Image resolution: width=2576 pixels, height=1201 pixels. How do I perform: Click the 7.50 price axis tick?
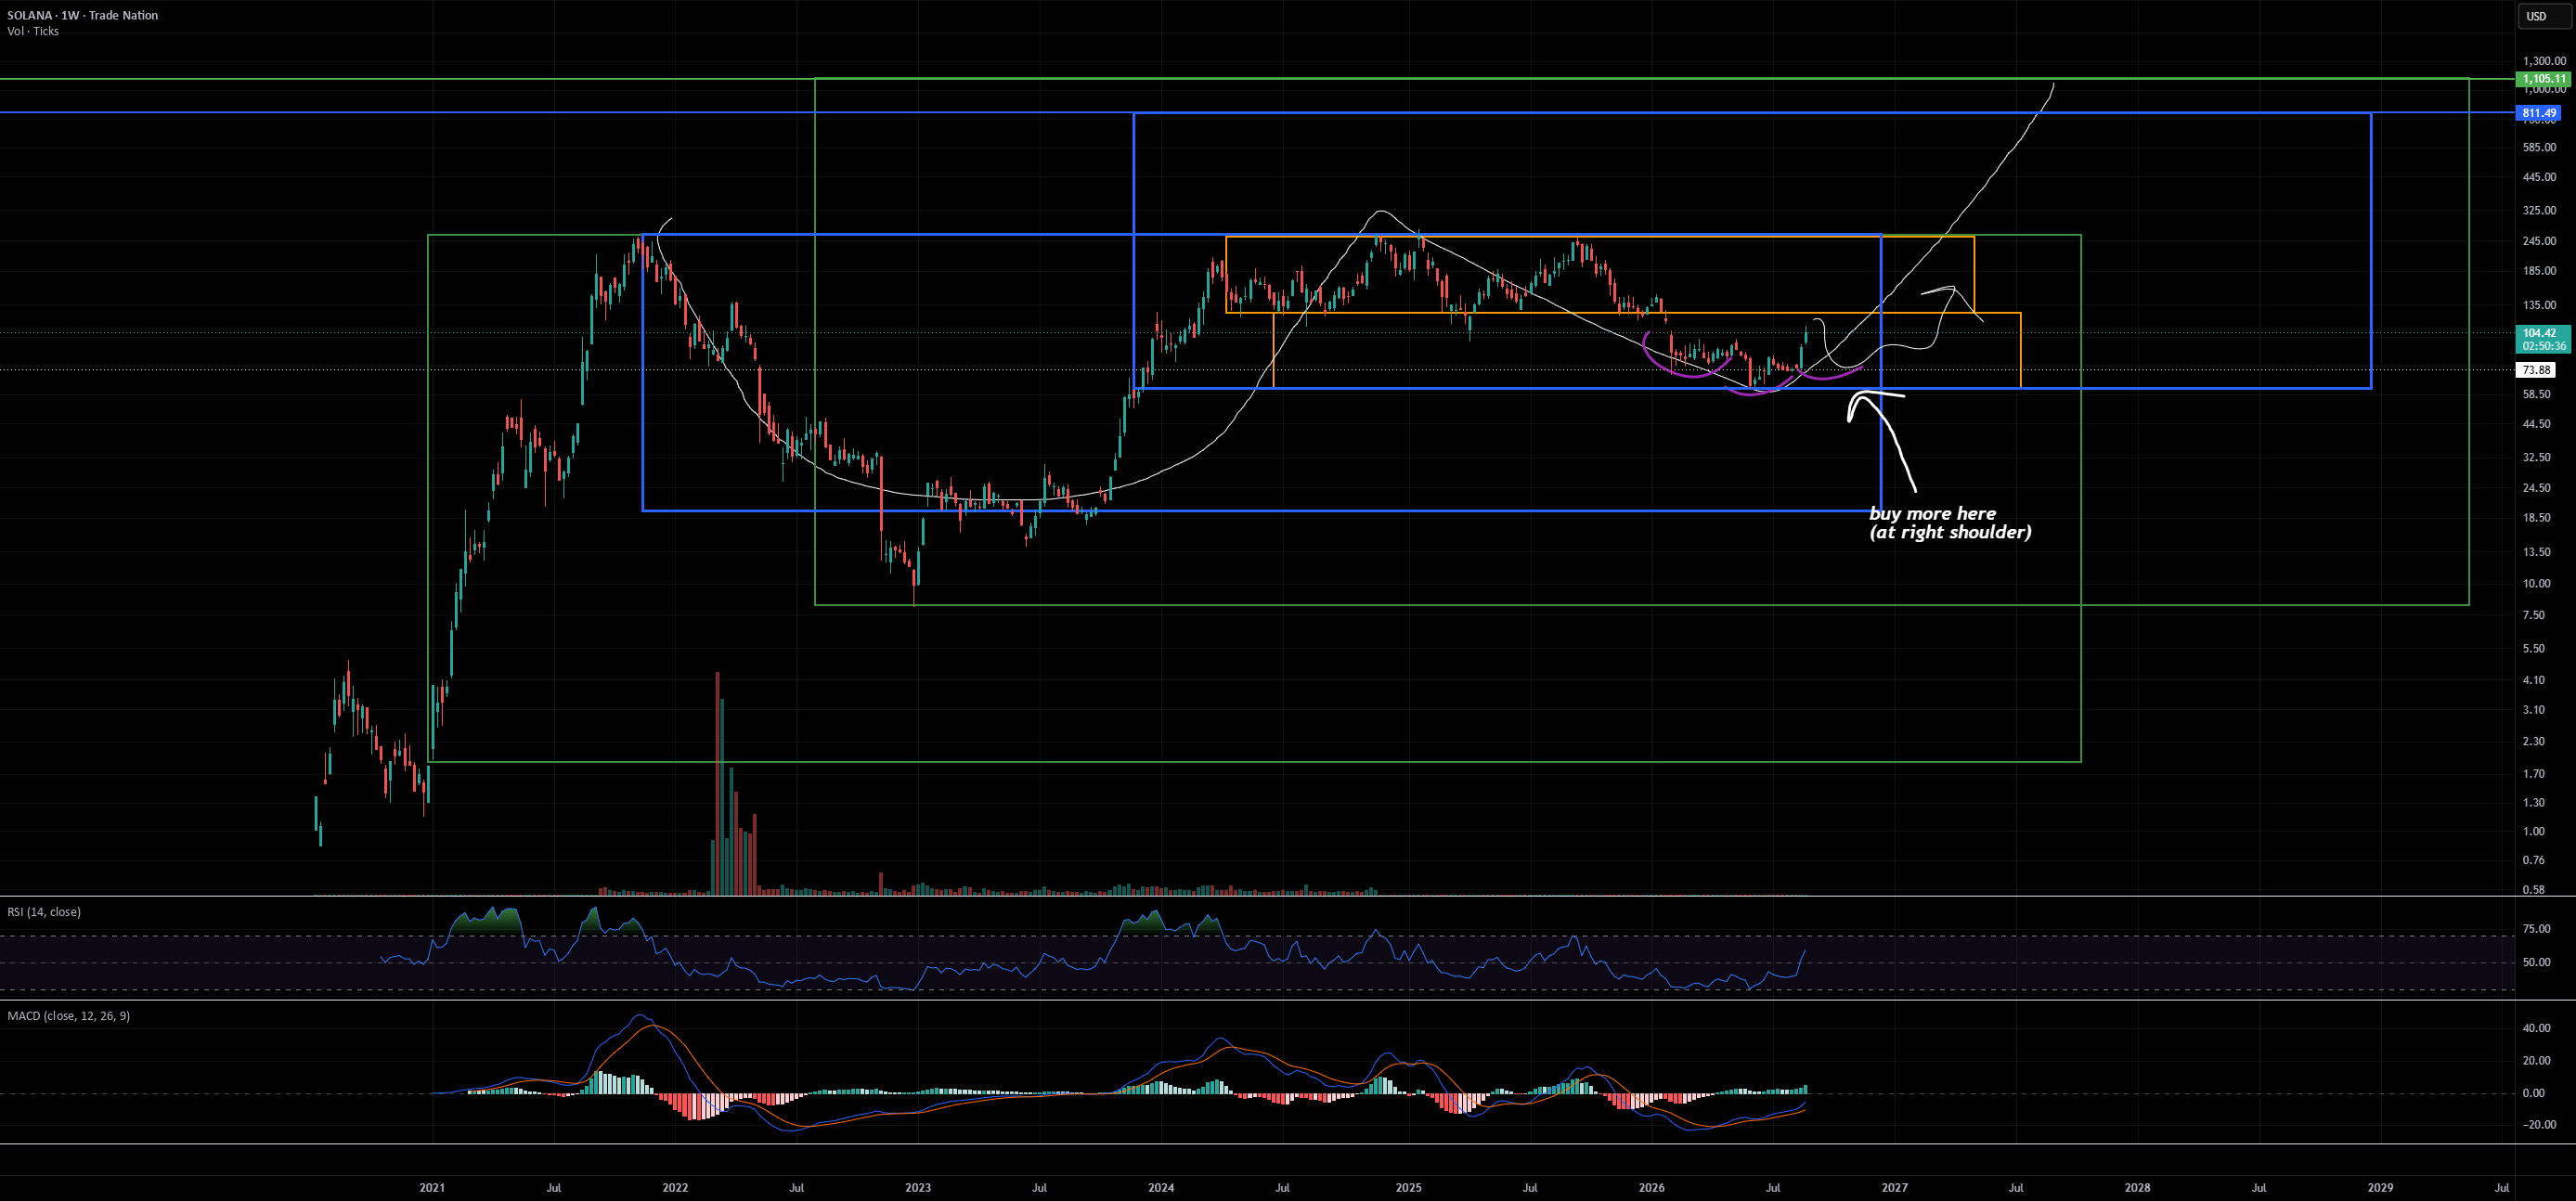[2534, 615]
